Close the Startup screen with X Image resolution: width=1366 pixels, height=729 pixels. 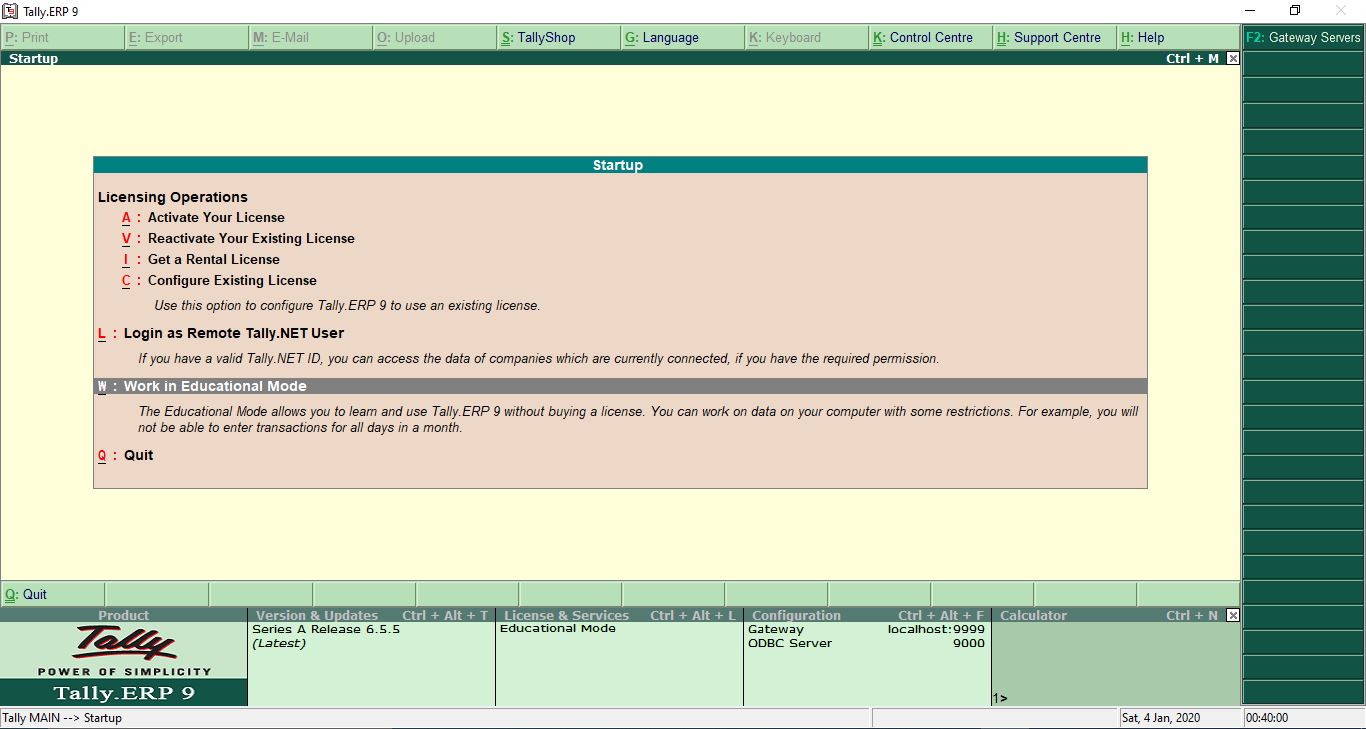click(1233, 58)
